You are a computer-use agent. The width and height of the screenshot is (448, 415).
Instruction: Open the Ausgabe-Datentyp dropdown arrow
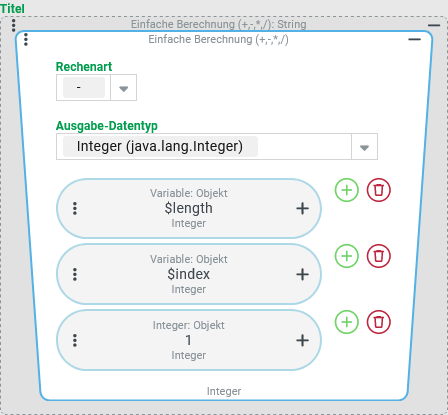coord(364,147)
